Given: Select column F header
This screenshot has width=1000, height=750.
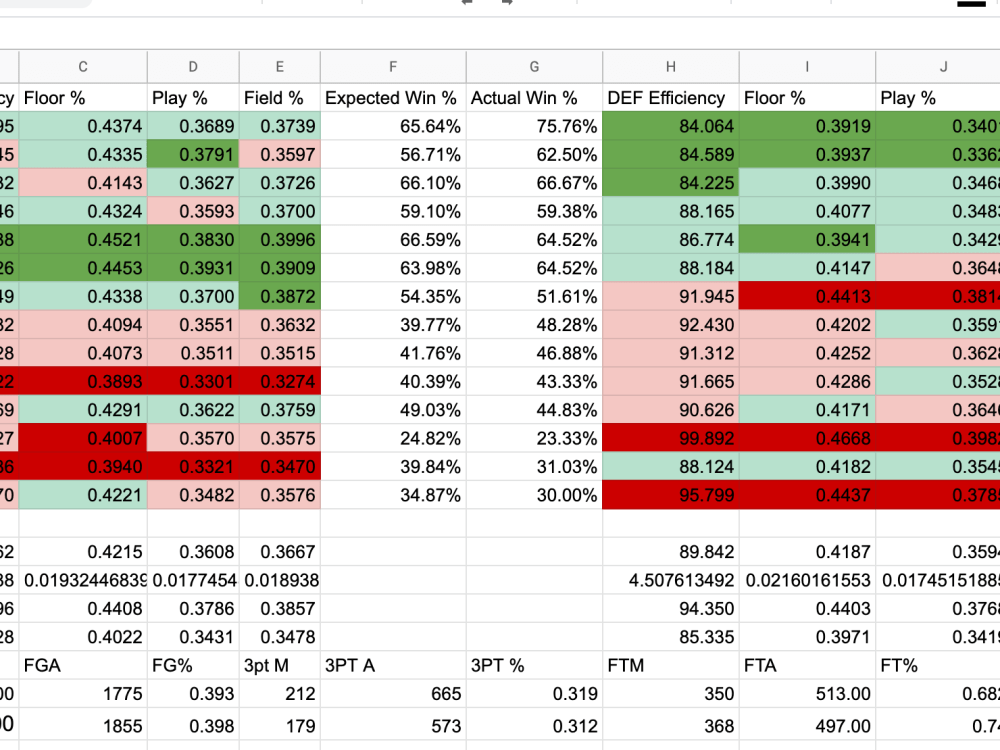Looking at the screenshot, I should [x=393, y=66].
